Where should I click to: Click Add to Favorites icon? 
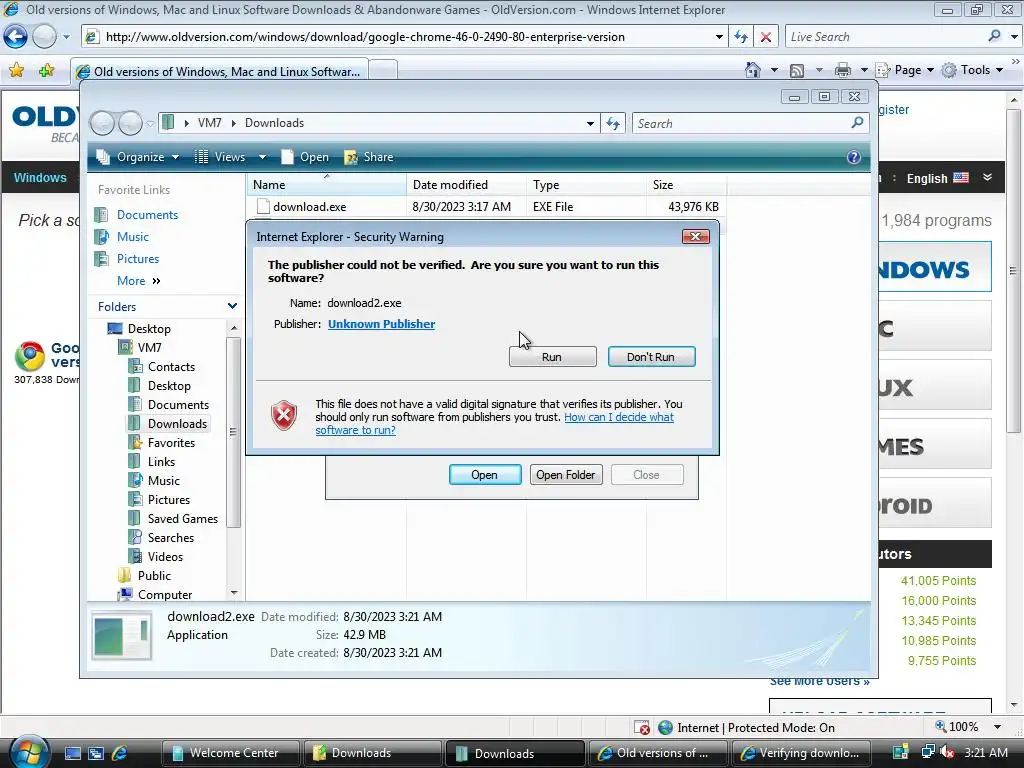(46, 70)
